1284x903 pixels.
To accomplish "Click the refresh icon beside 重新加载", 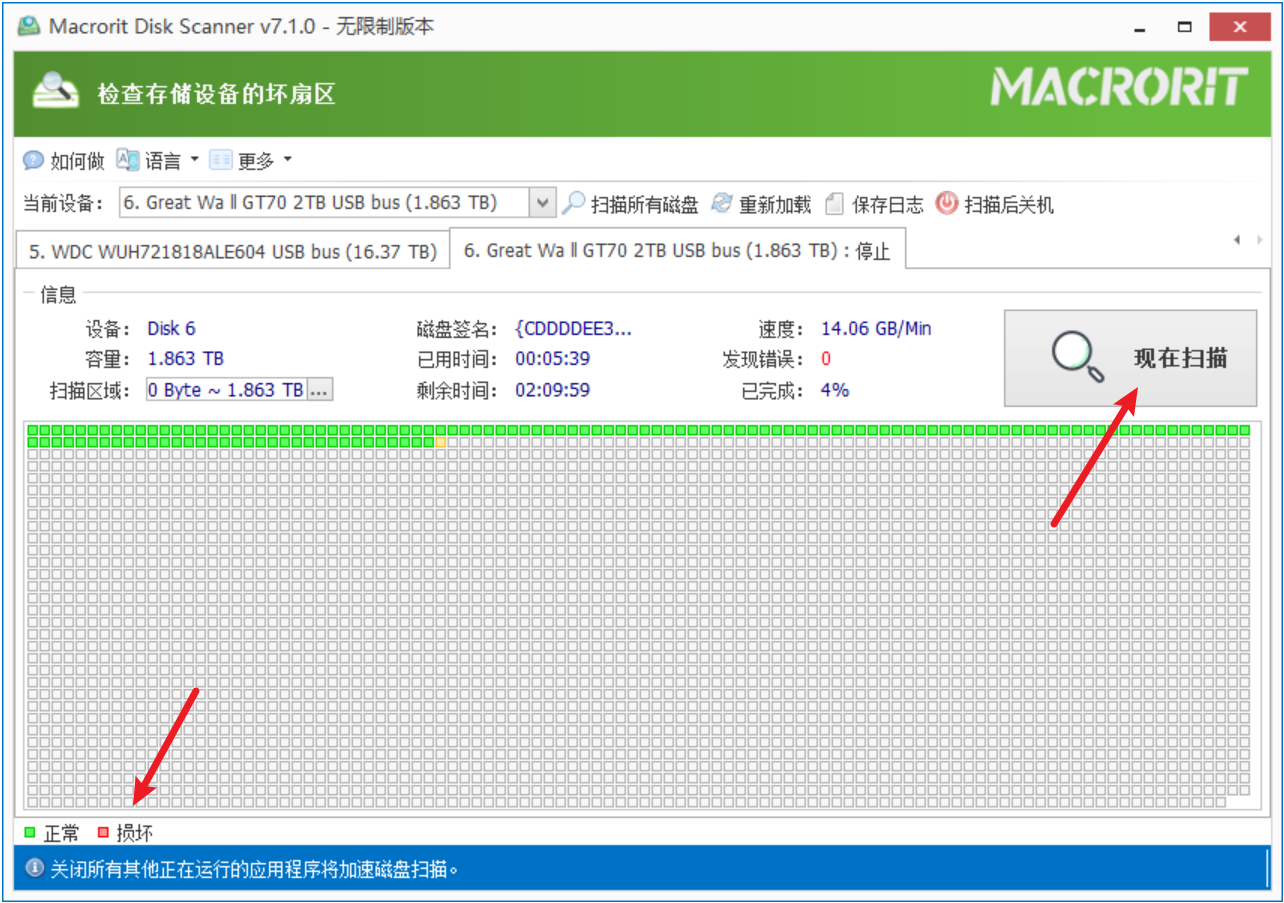I will tap(722, 204).
